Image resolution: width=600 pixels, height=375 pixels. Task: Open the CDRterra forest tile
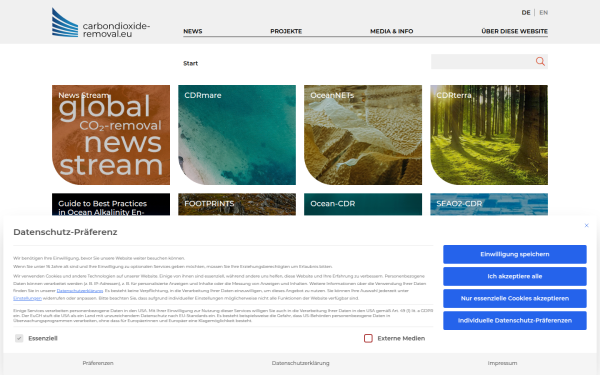pyautogui.click(x=489, y=135)
